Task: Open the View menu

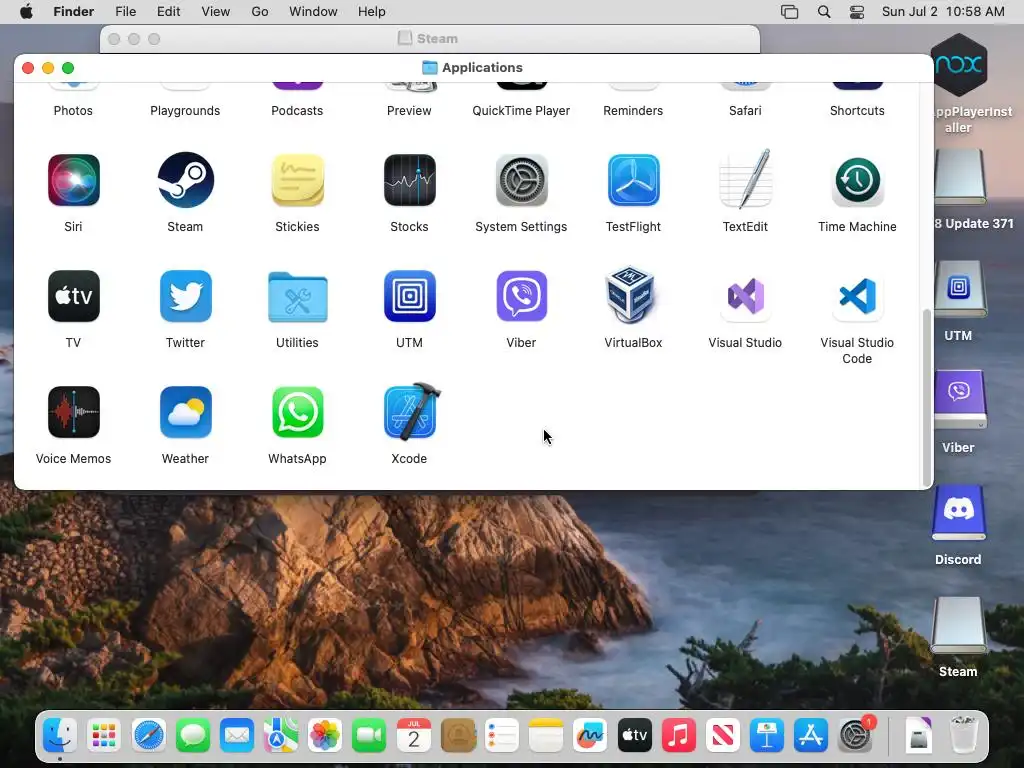Action: (x=216, y=12)
